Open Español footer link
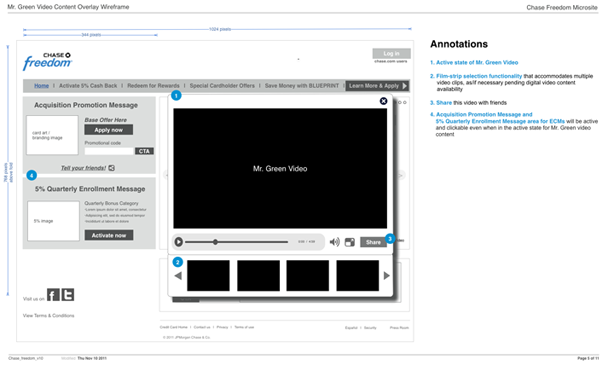 351,328
